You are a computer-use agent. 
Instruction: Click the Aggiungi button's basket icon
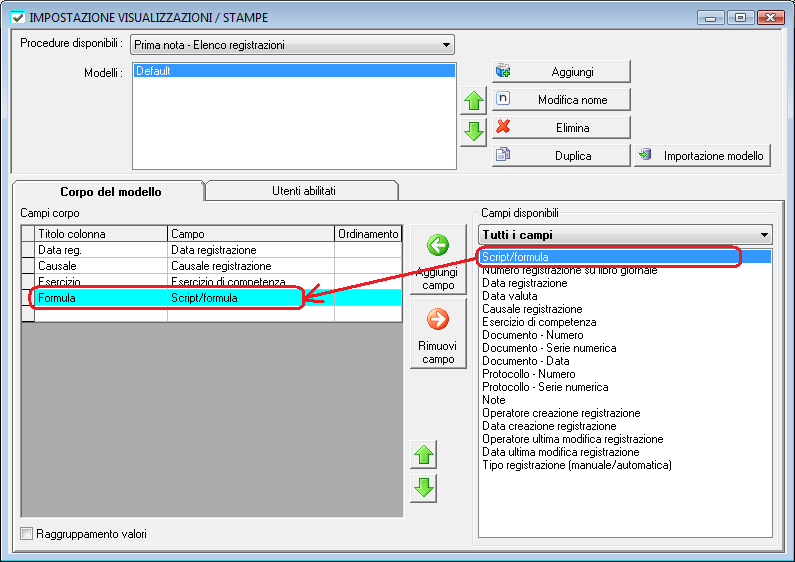pos(503,71)
